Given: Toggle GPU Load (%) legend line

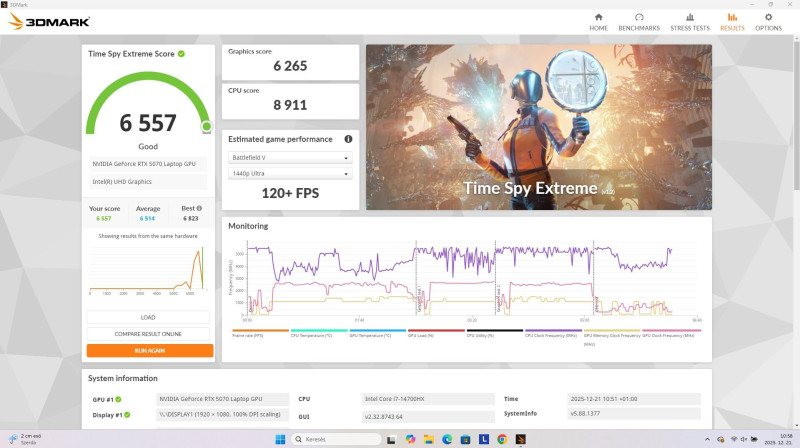Looking at the screenshot, I should (x=436, y=333).
